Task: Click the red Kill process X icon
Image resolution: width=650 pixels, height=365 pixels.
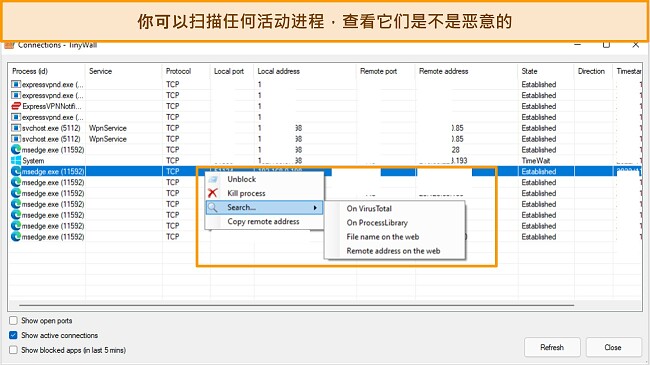Action: click(213, 193)
